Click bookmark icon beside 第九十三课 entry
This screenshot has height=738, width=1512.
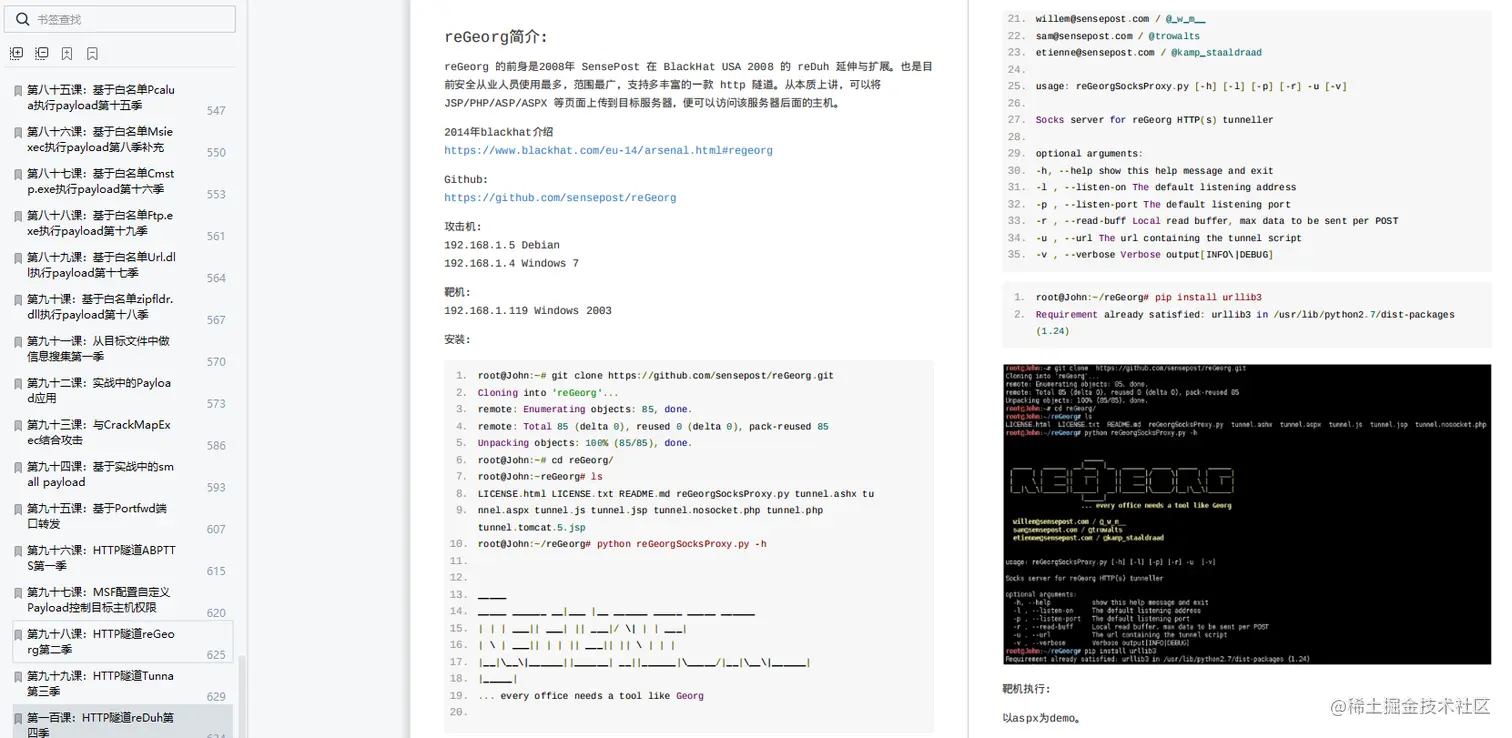pyautogui.click(x=18, y=426)
